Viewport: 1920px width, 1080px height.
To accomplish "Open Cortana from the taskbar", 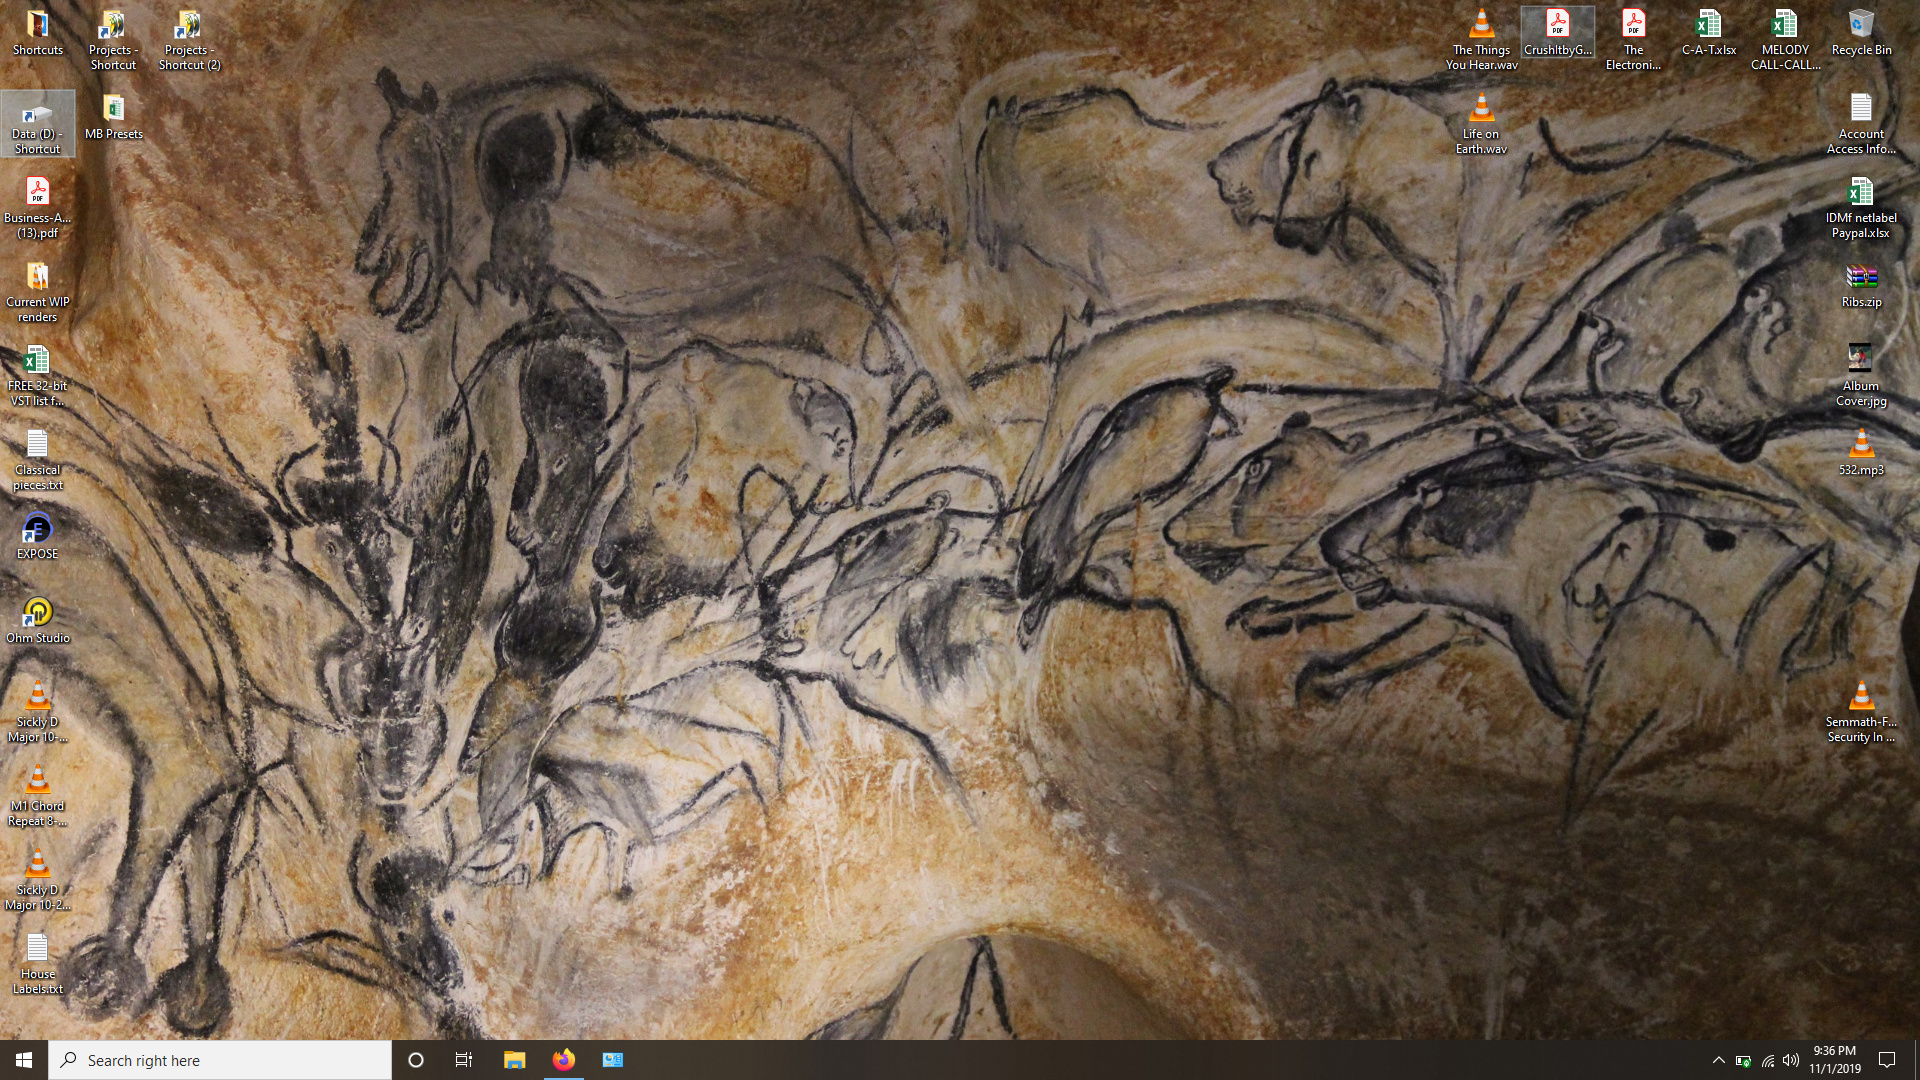I will [416, 1060].
